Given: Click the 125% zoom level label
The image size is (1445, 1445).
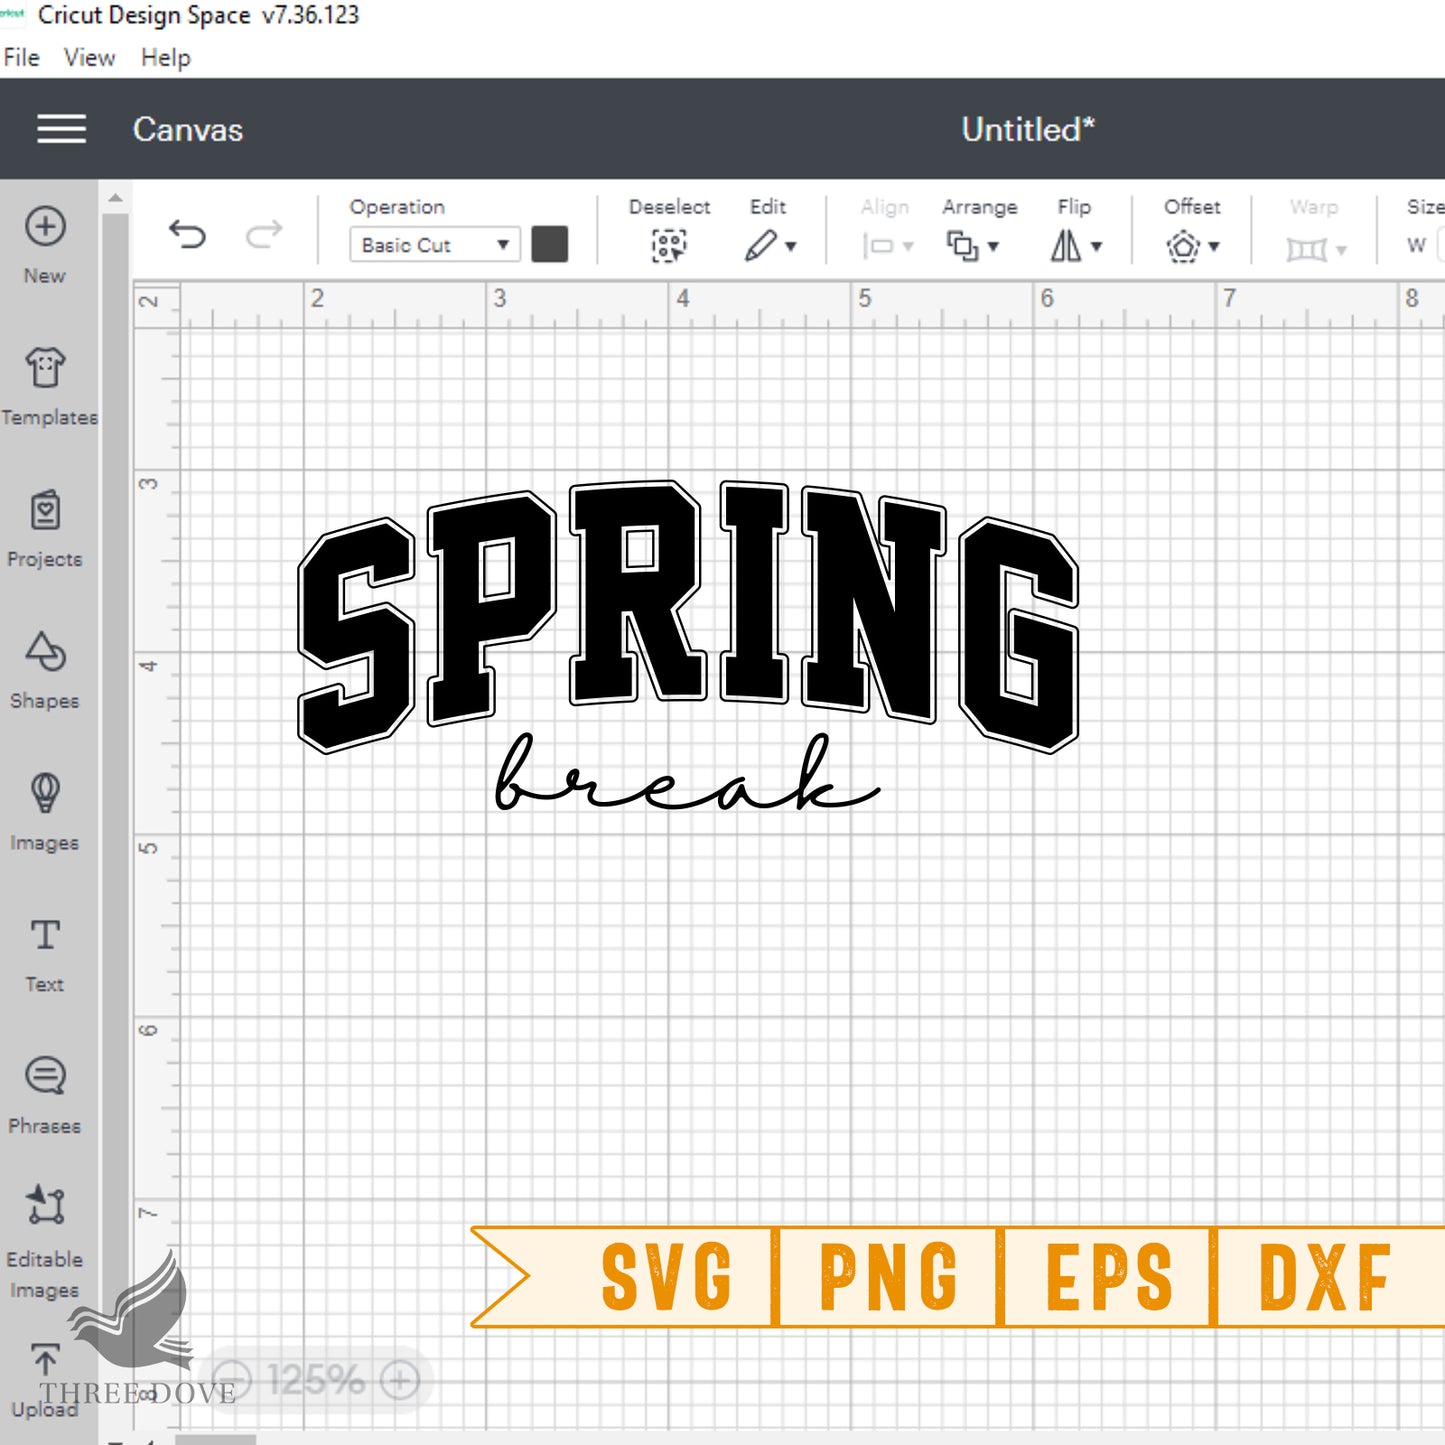Looking at the screenshot, I should 316,1381.
